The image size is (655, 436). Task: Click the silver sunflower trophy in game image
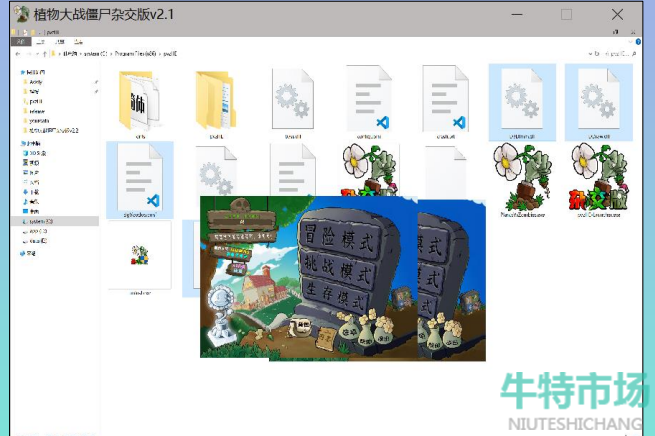point(219,314)
